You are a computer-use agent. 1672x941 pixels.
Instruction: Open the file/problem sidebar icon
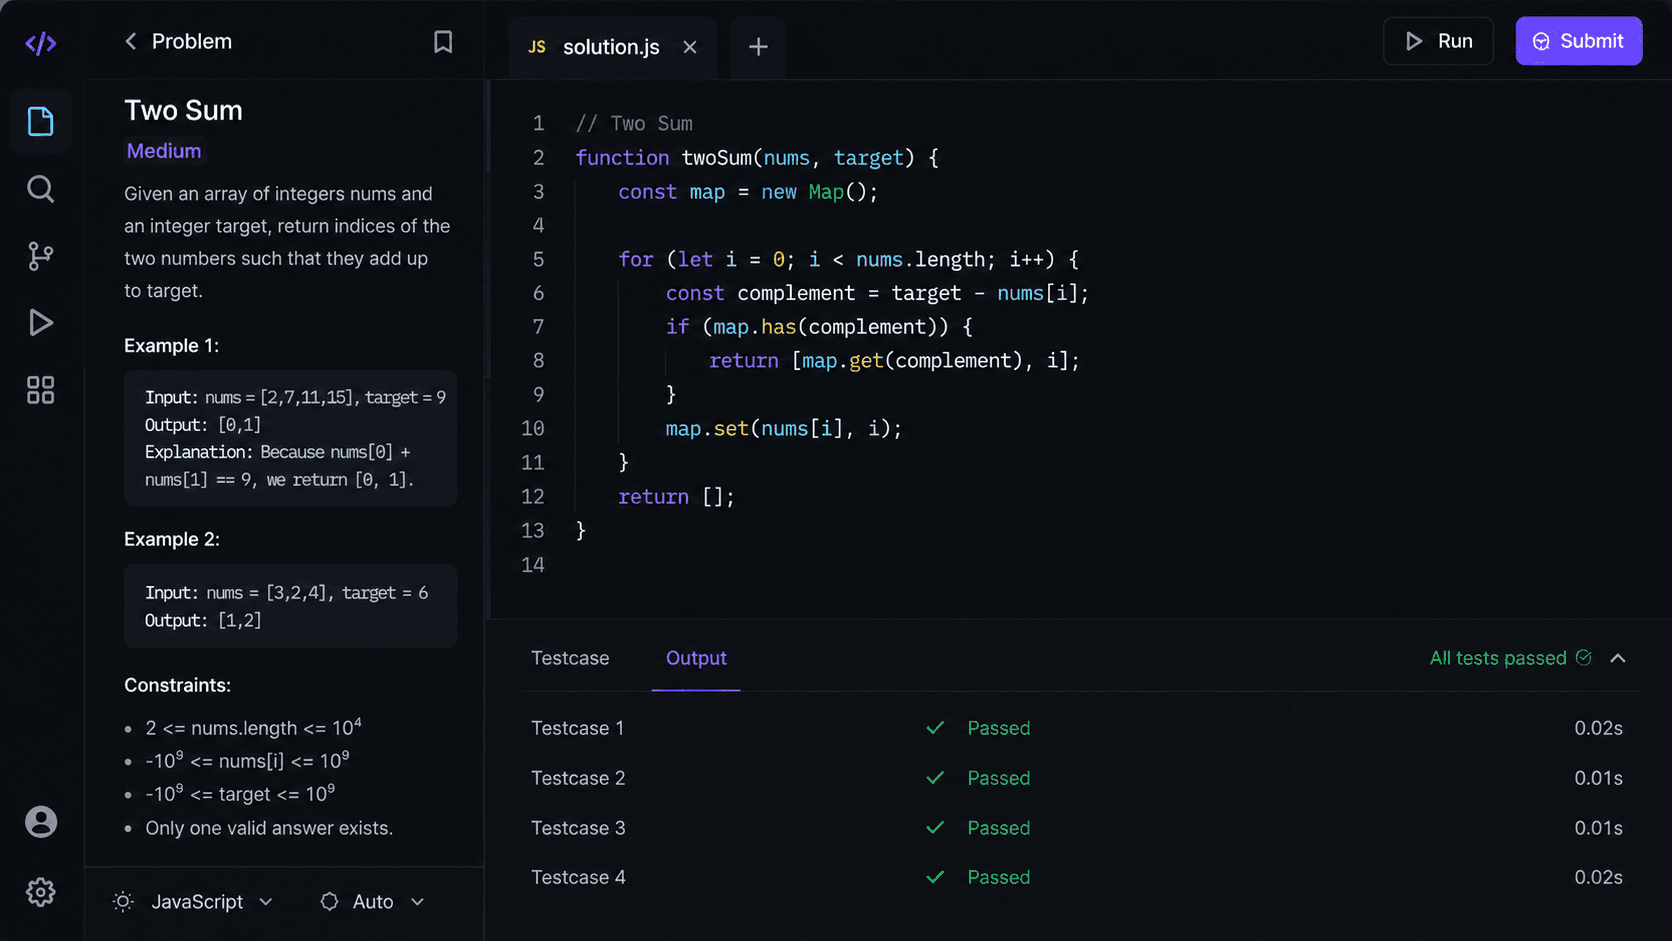(x=41, y=122)
